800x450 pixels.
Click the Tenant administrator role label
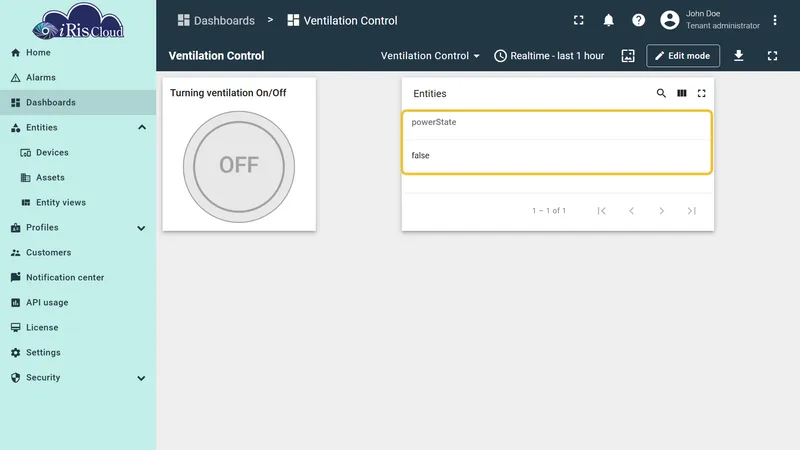[x=722, y=26]
